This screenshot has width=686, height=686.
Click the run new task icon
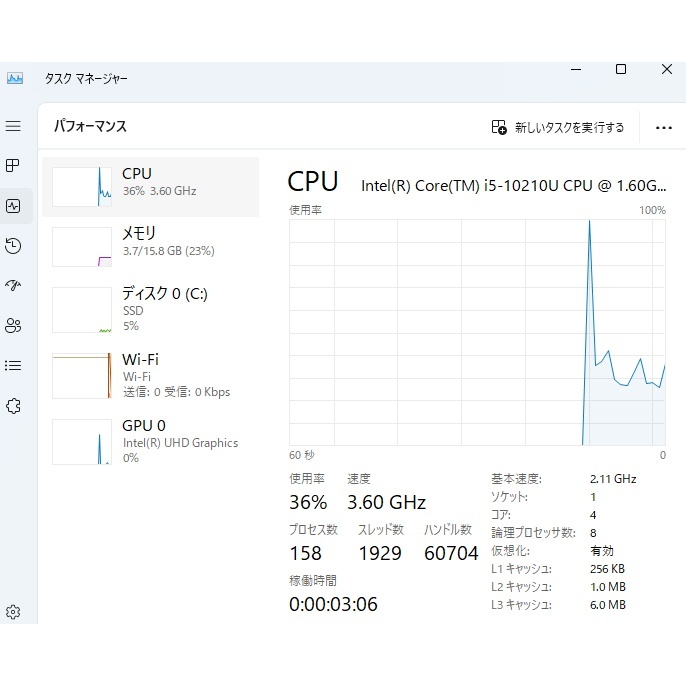499,127
